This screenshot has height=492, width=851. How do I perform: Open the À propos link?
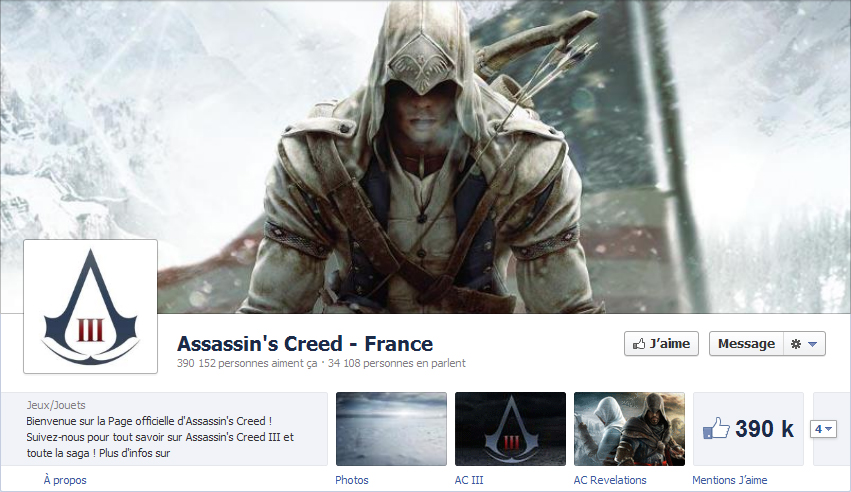(65, 480)
